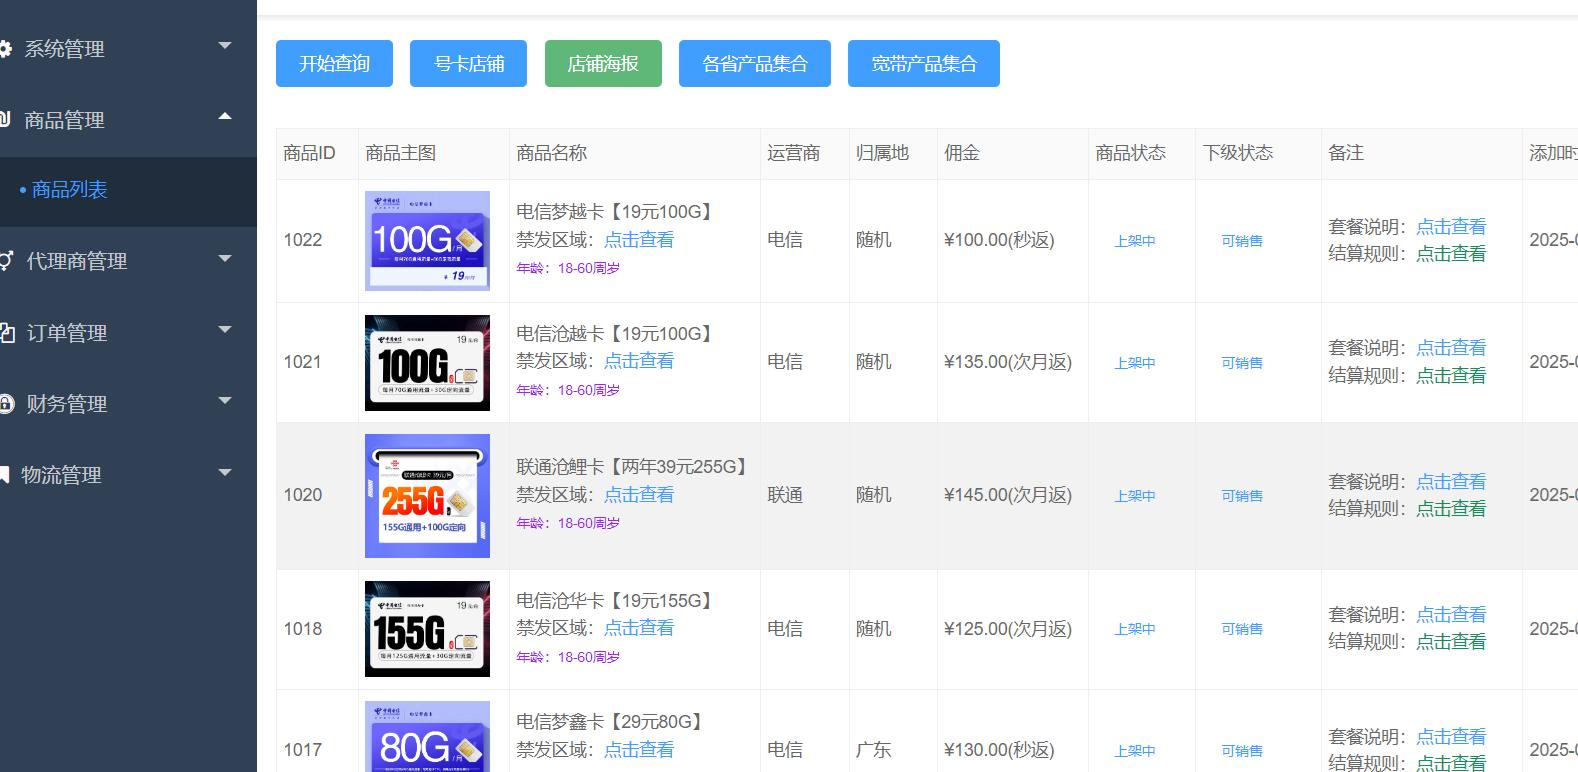The image size is (1578, 772).
Task: Open product 1021 main image thumbnail
Action: click(x=427, y=363)
